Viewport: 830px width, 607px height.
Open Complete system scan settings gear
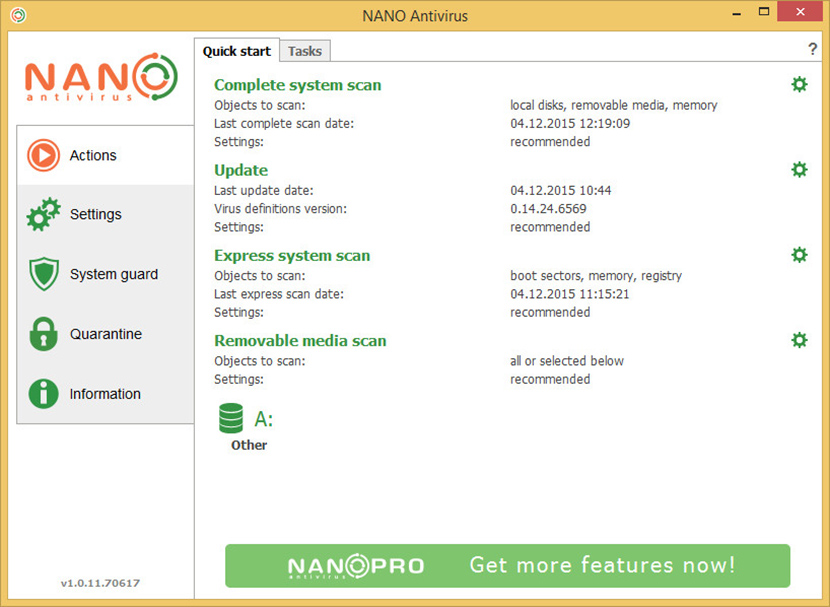(799, 85)
